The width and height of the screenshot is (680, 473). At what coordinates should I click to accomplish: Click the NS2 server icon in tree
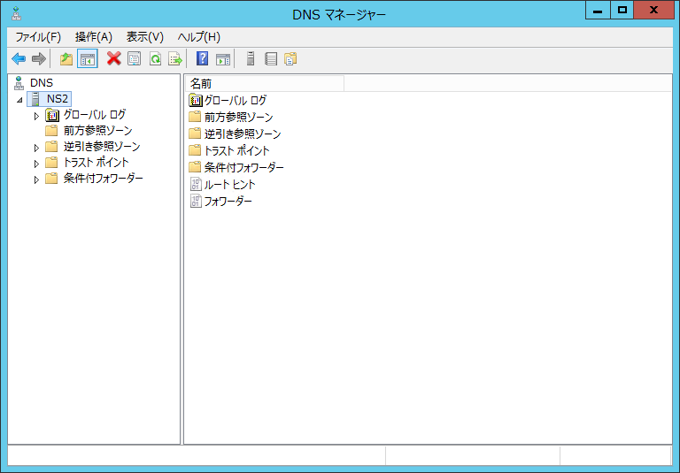pyautogui.click(x=36, y=99)
